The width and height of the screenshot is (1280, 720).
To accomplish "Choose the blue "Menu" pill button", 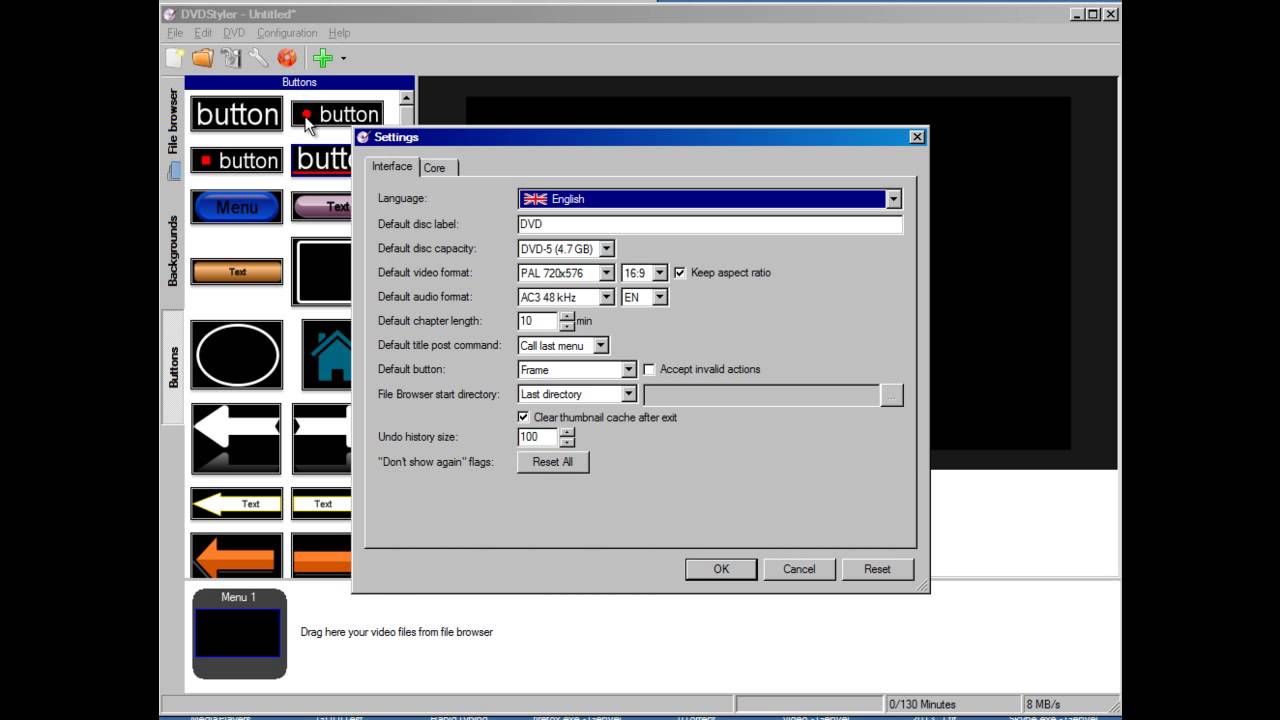I will [x=237, y=207].
